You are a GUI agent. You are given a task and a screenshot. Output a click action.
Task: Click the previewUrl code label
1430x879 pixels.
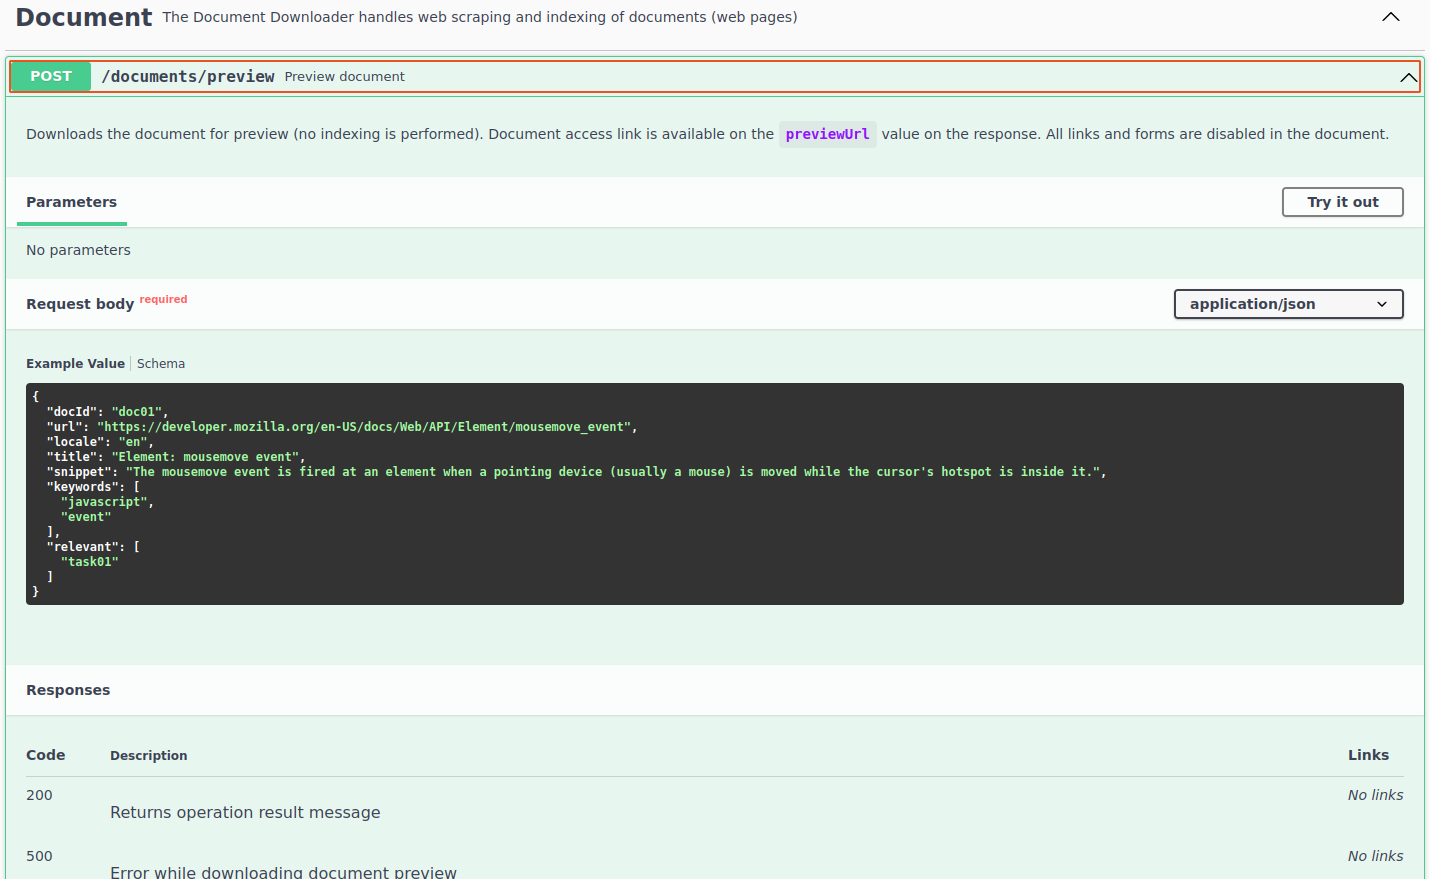point(827,134)
